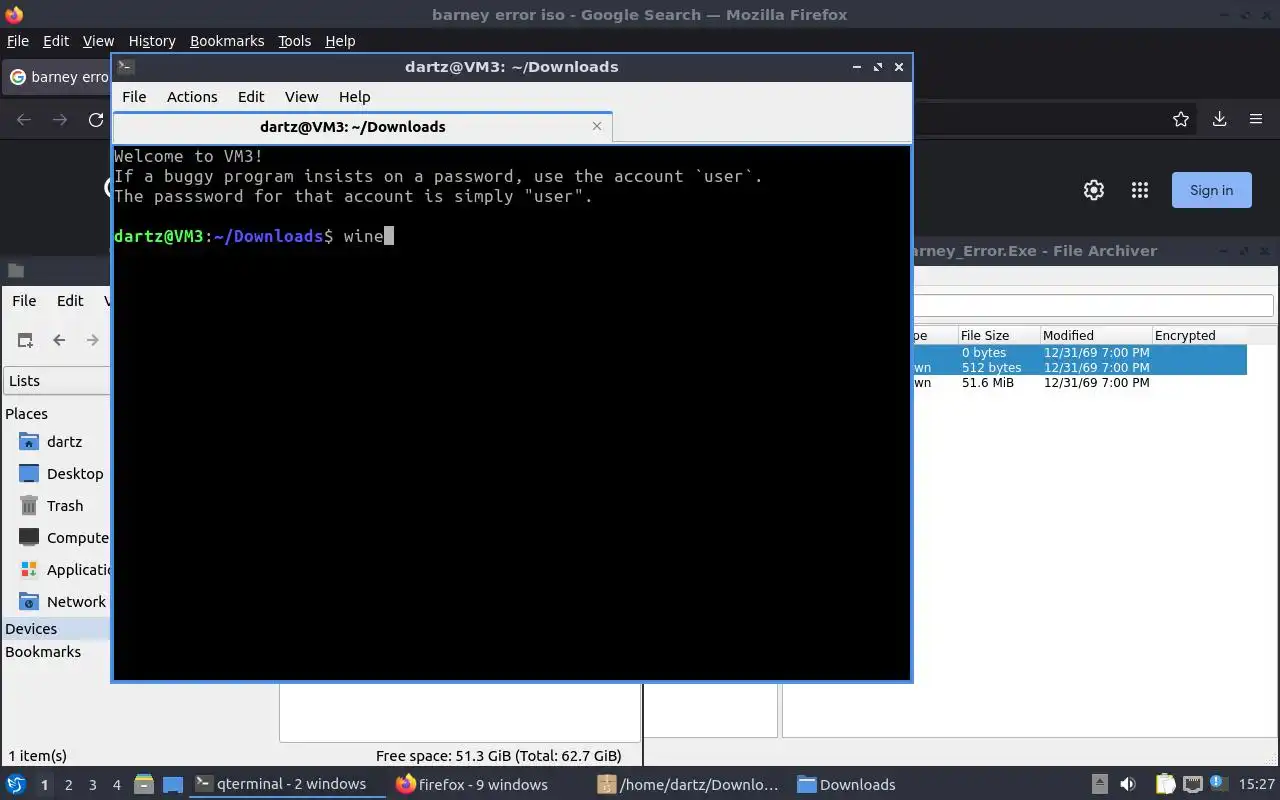Screen dimensions: 1280x800
Task: Open the file manager File menu
Action: [x=24, y=300]
